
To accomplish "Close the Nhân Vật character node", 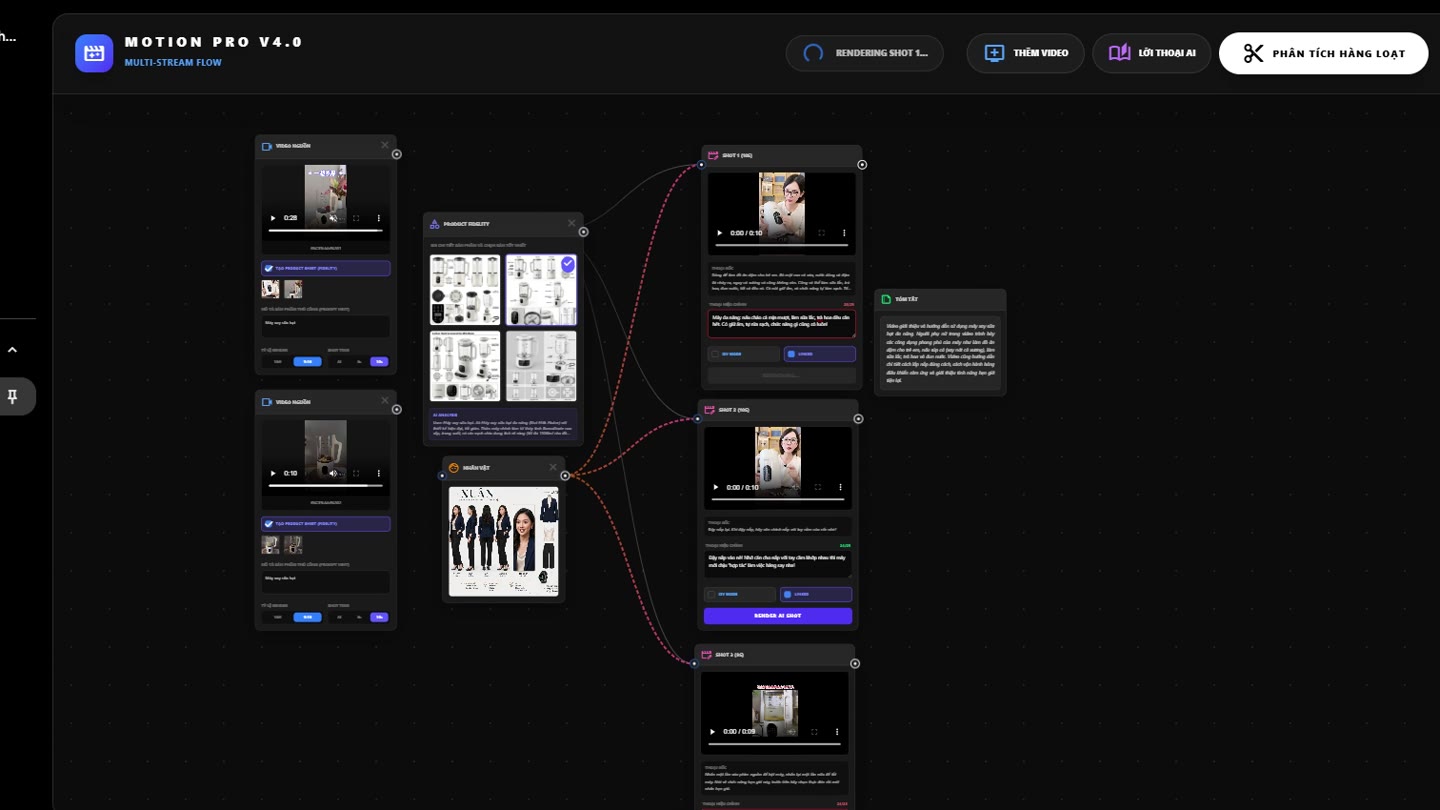I will click(553, 467).
